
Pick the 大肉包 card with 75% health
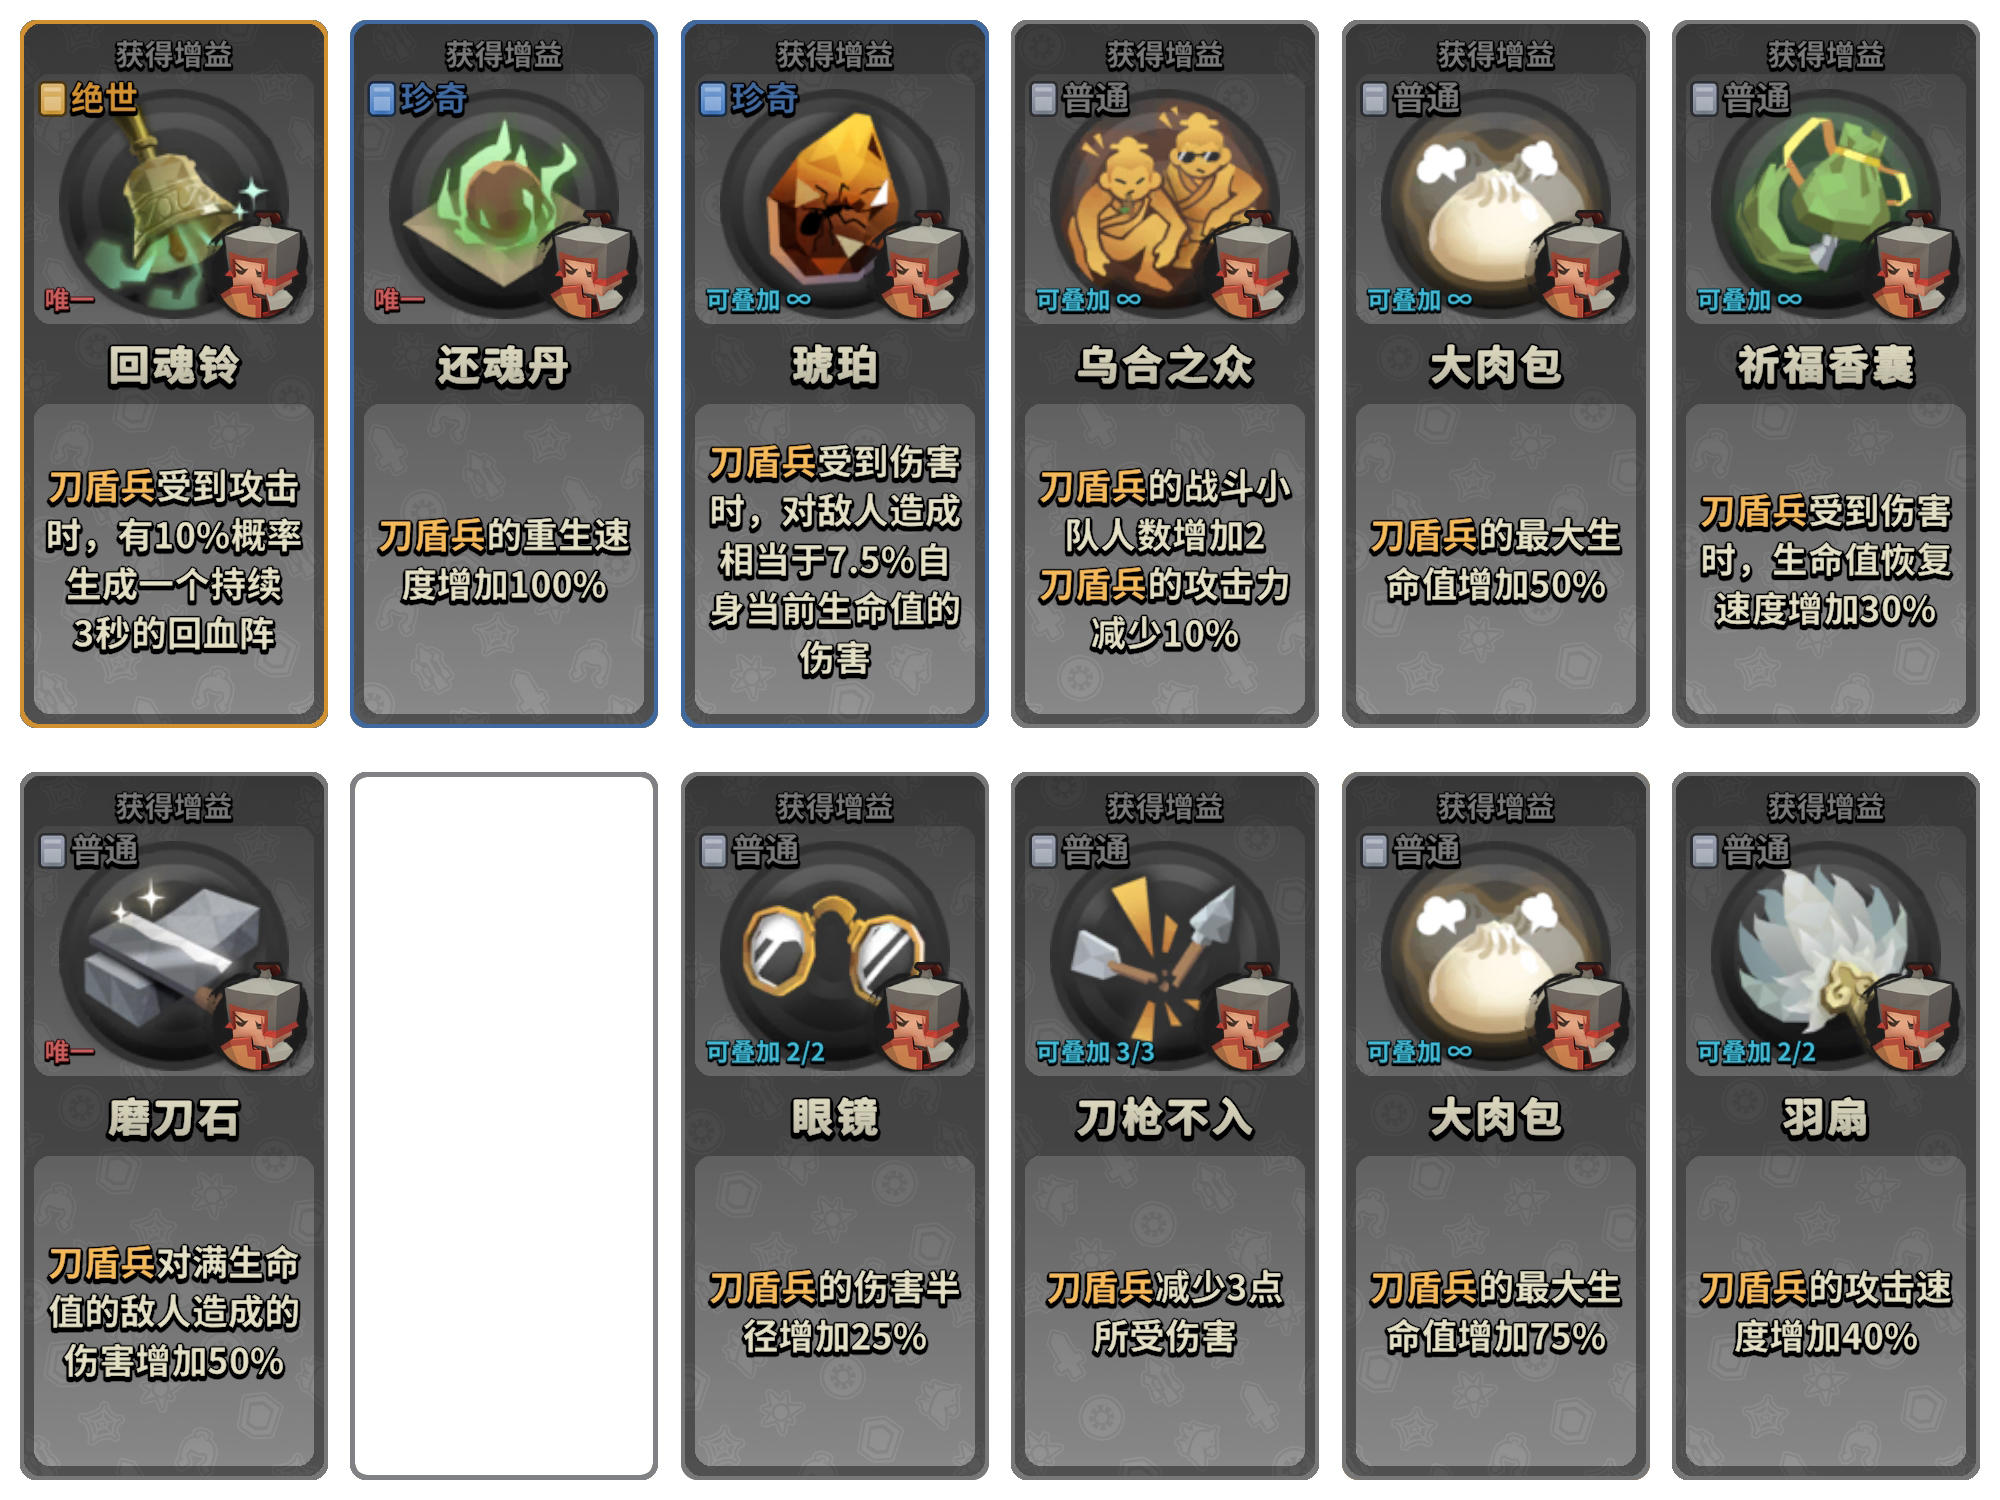(x=1495, y=1125)
